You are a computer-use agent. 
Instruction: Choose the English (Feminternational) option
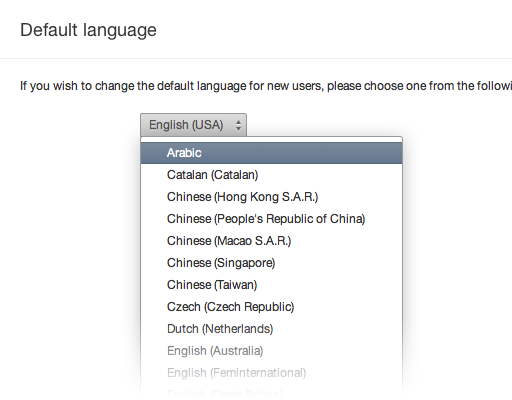tap(271, 373)
